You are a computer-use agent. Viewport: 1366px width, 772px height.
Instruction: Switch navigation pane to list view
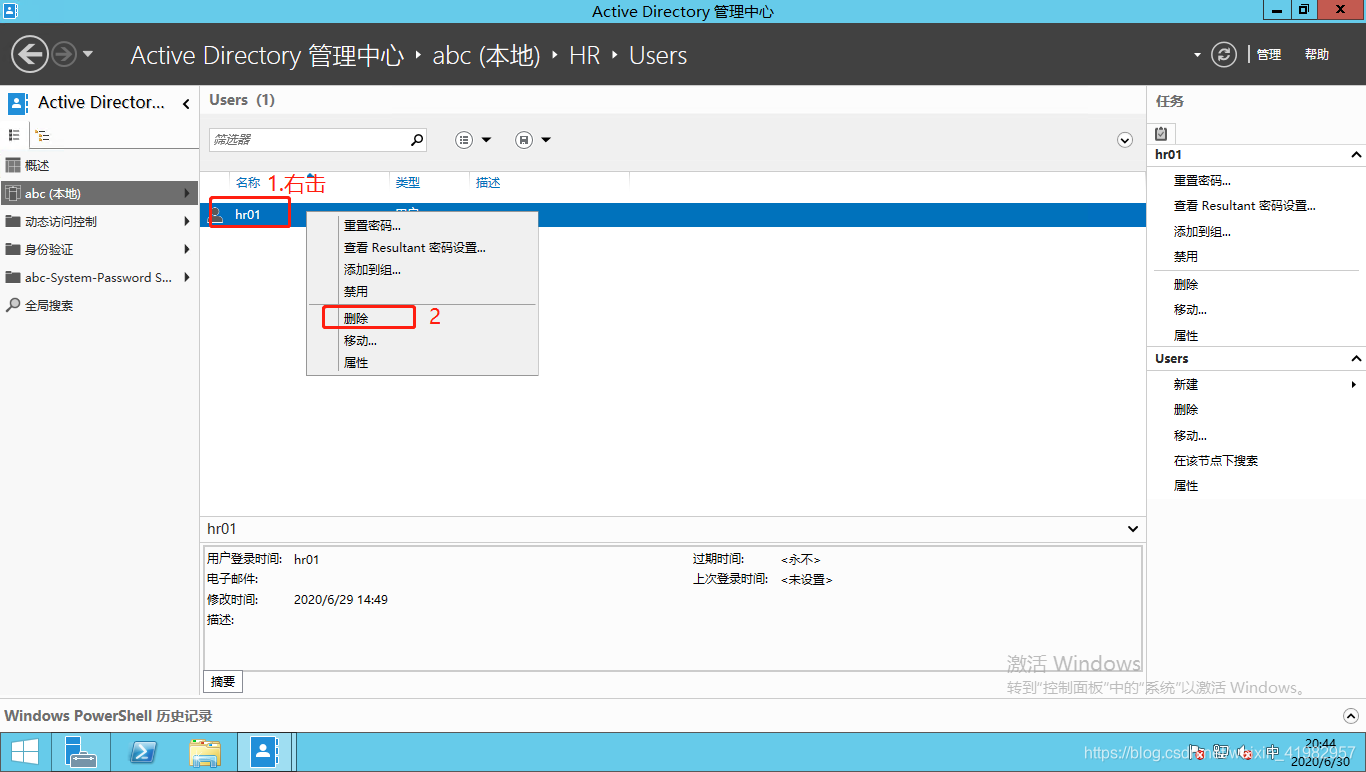[15, 135]
